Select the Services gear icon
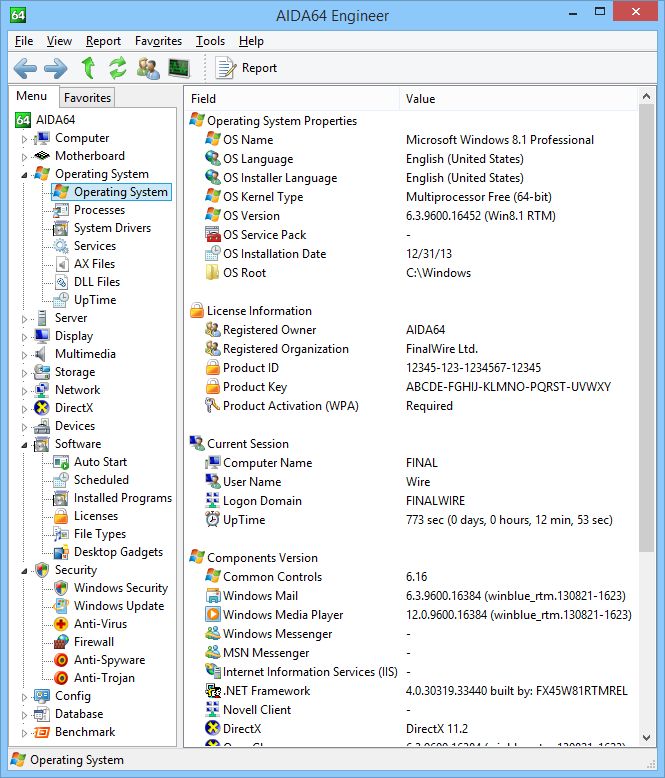 pos(61,246)
